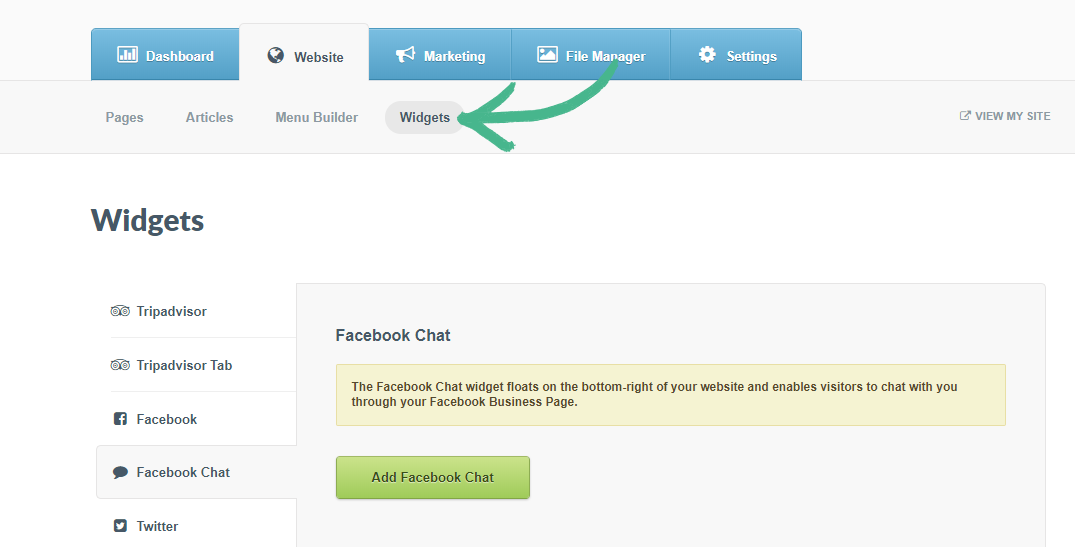Image resolution: width=1075 pixels, height=547 pixels.
Task: Click the Dashboard bar chart icon
Action: (127, 55)
